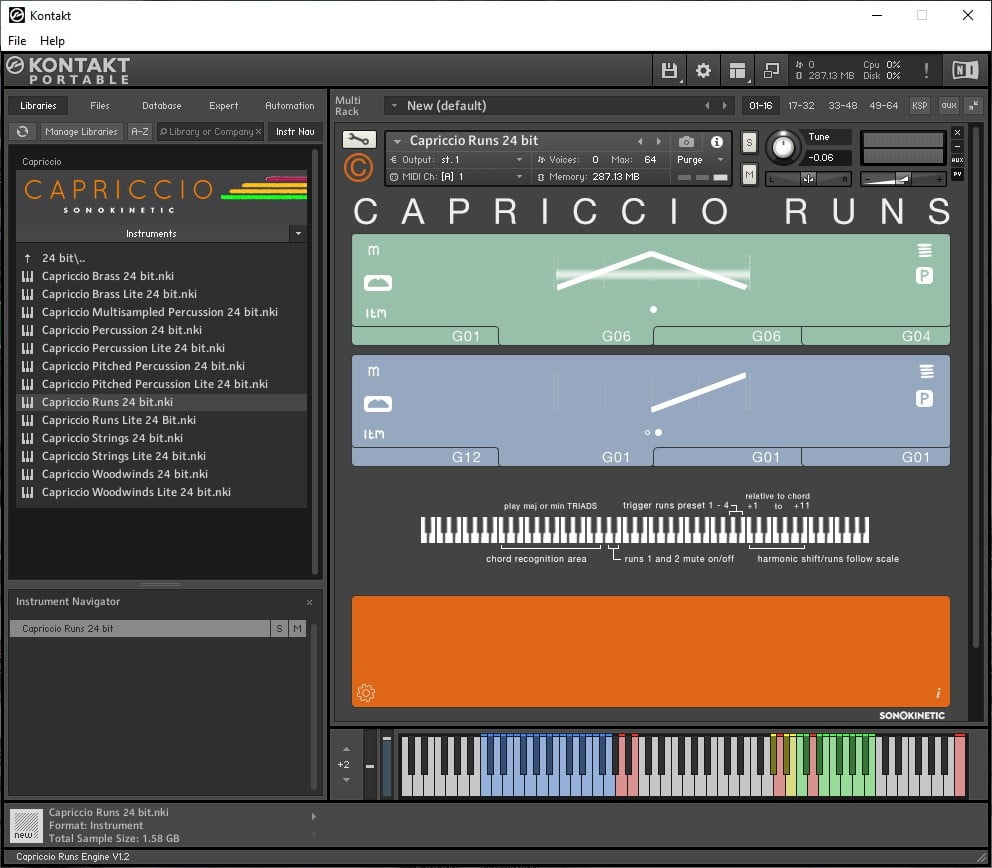Toggle instrument Solo S button
Screen dimensions: 992x868
(x=749, y=142)
